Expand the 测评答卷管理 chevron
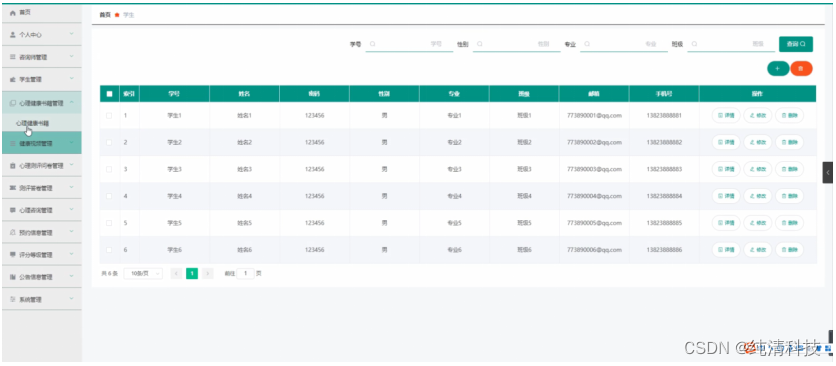The height and width of the screenshot is (366, 836). (x=72, y=188)
